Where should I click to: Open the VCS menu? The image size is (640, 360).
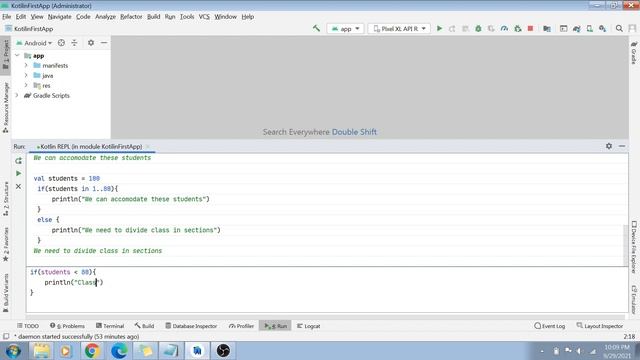pos(204,17)
